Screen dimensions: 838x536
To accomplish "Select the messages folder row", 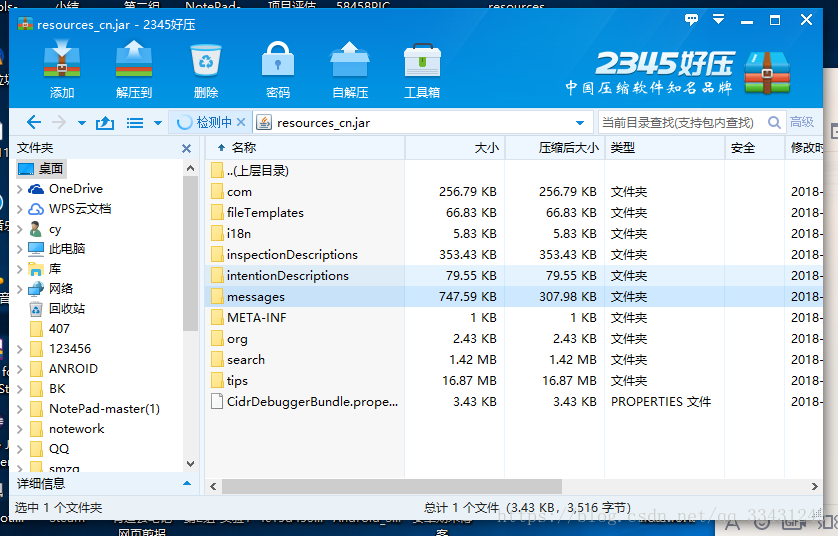I will (x=514, y=297).
